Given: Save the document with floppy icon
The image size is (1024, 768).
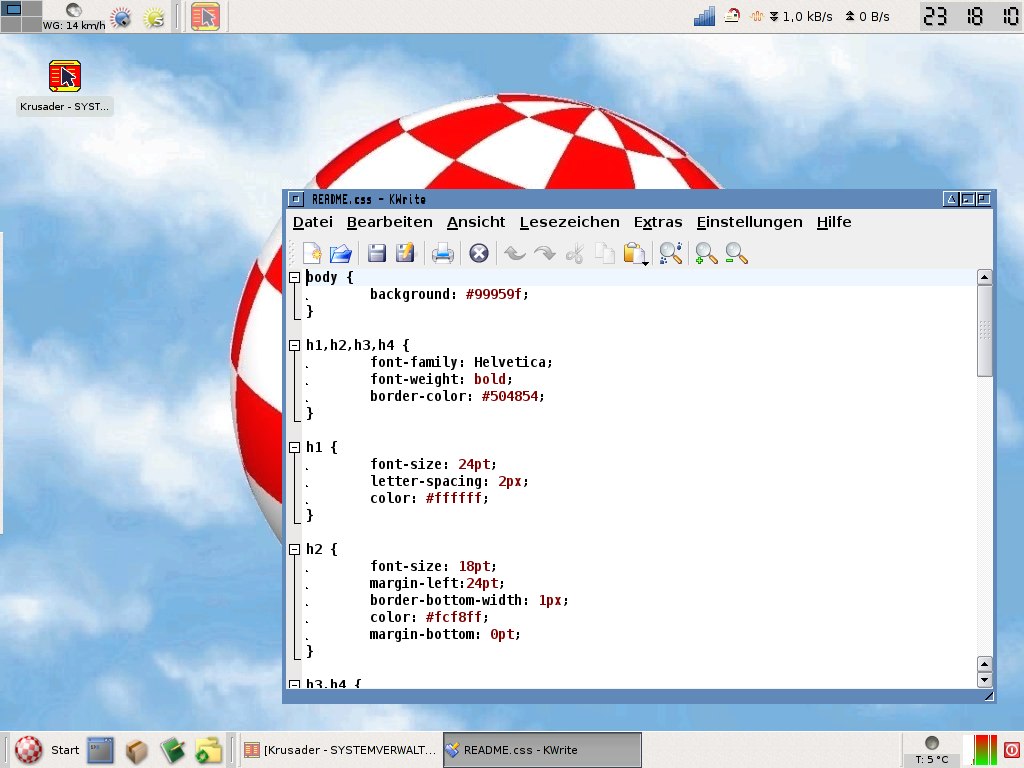Looking at the screenshot, I should point(377,253).
